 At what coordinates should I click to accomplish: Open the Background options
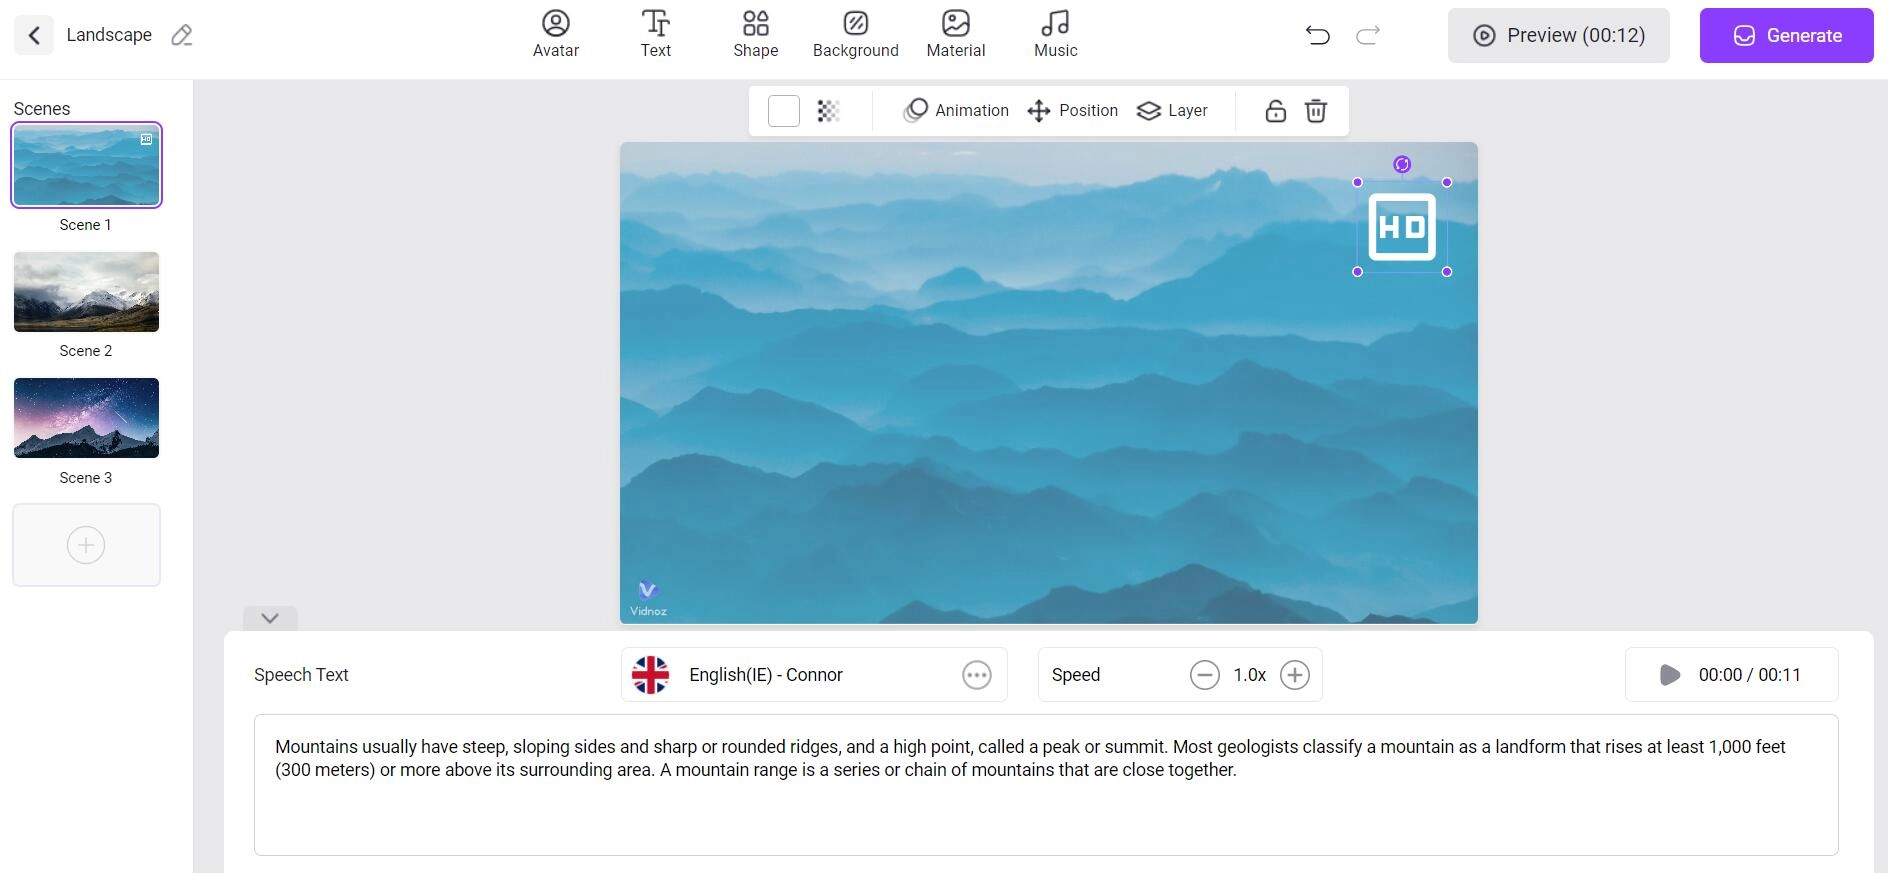pyautogui.click(x=855, y=35)
